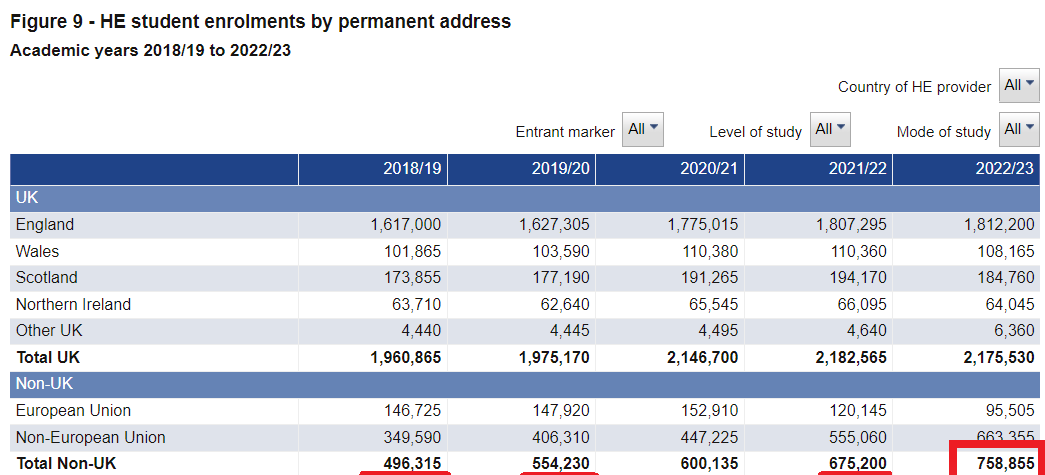Click the Total UK row label
Screen dimensions: 1045x475
49,357
